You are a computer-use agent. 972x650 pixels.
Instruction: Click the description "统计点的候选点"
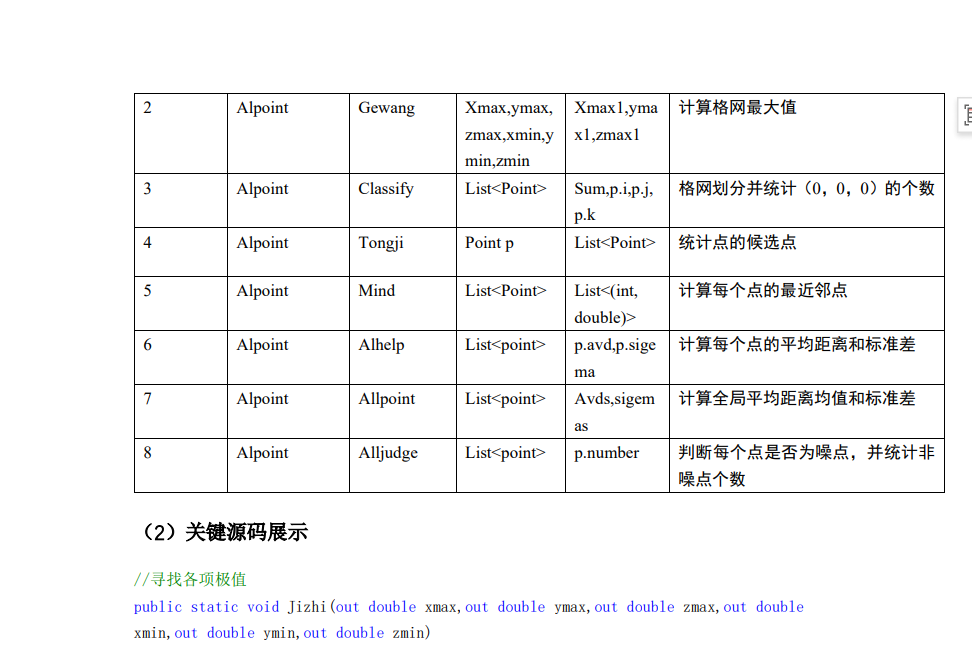pos(737,243)
